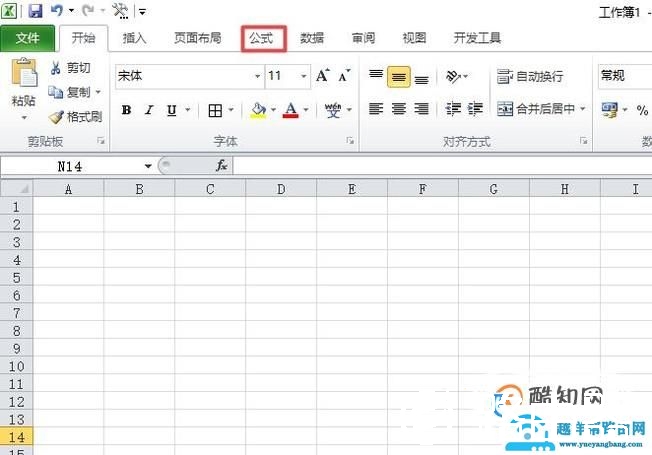Open the undo history dropdown arrow
652x455 pixels.
click(71, 11)
